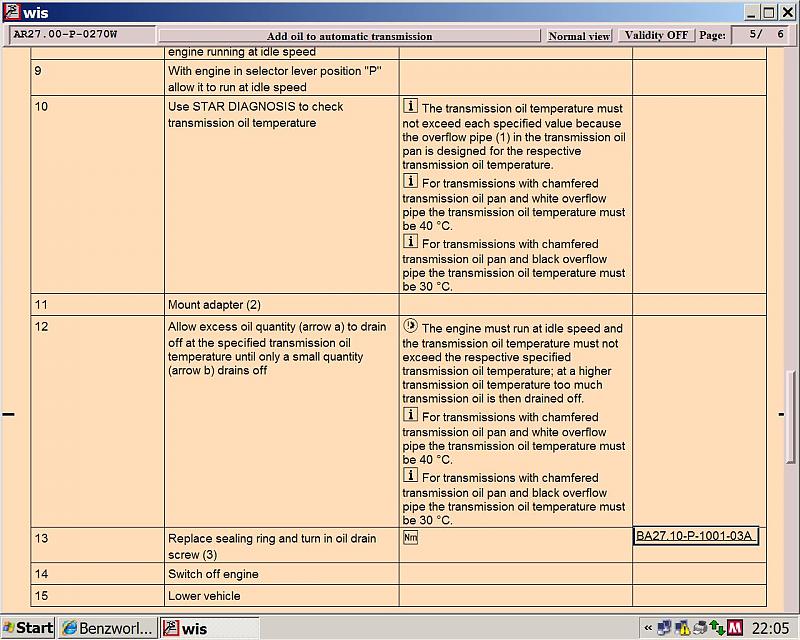Click 'Replace sealing ring and turn in oil drain' text
800x640 pixels.
[272, 538]
